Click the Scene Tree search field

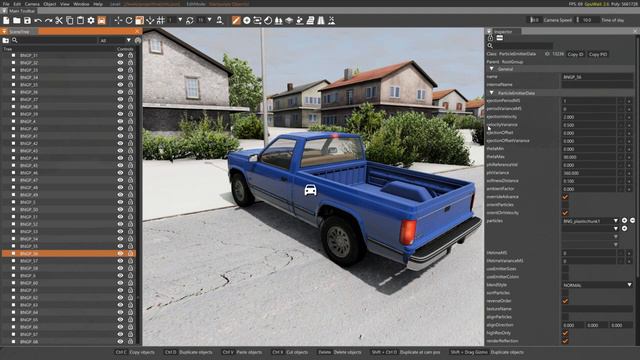click(x=57, y=40)
